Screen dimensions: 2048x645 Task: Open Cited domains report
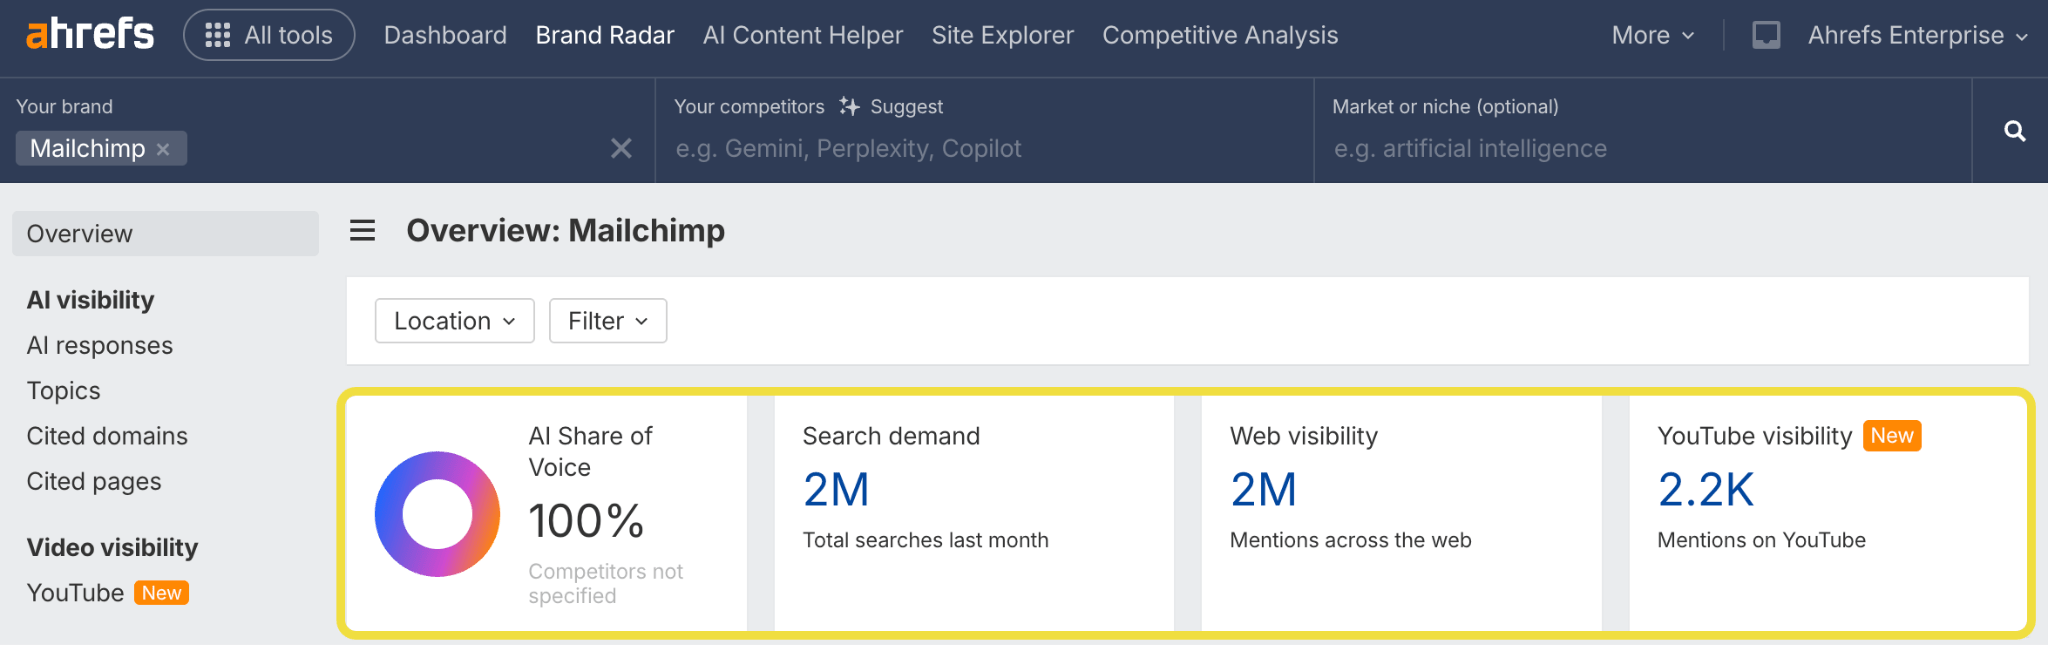[x=107, y=436]
